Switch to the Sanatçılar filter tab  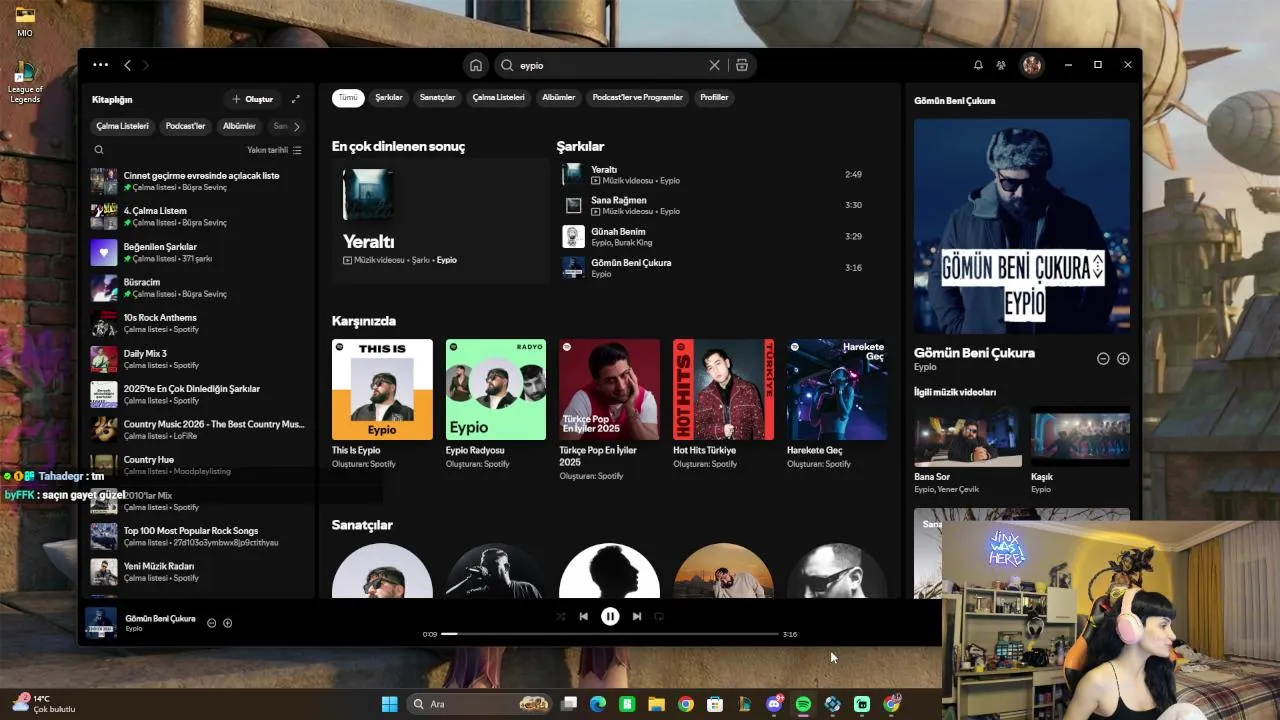(437, 97)
